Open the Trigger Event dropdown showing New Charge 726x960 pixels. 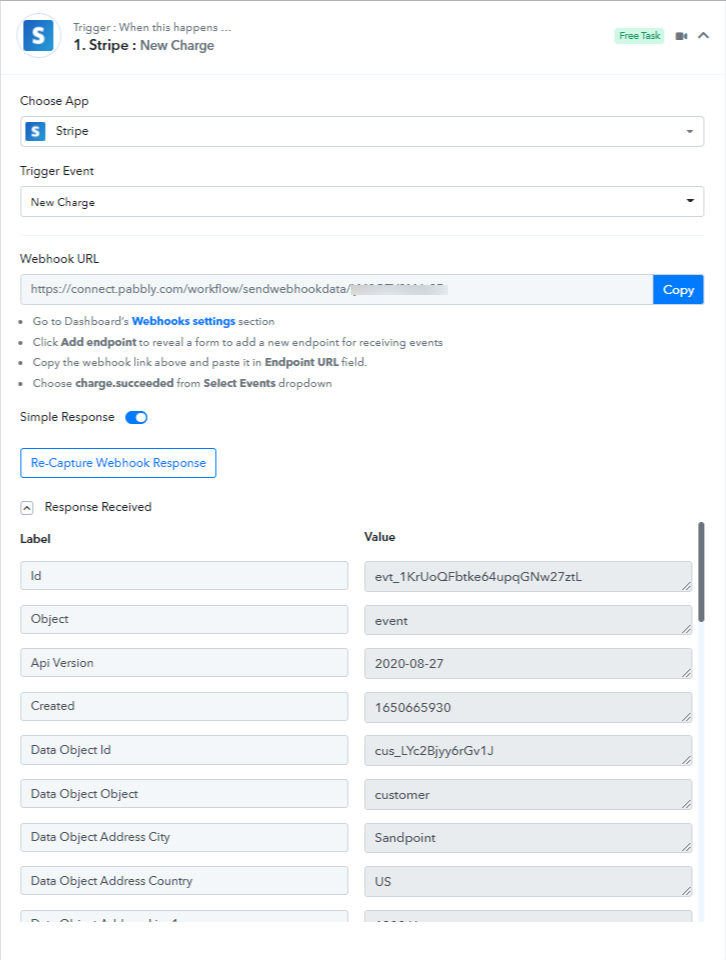point(362,201)
